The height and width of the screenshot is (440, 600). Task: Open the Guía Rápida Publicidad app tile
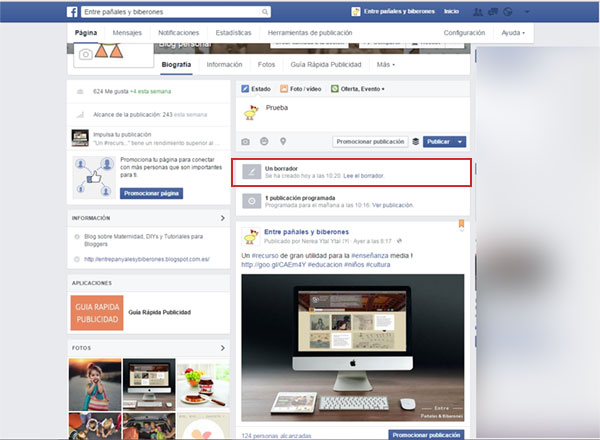(x=97, y=313)
